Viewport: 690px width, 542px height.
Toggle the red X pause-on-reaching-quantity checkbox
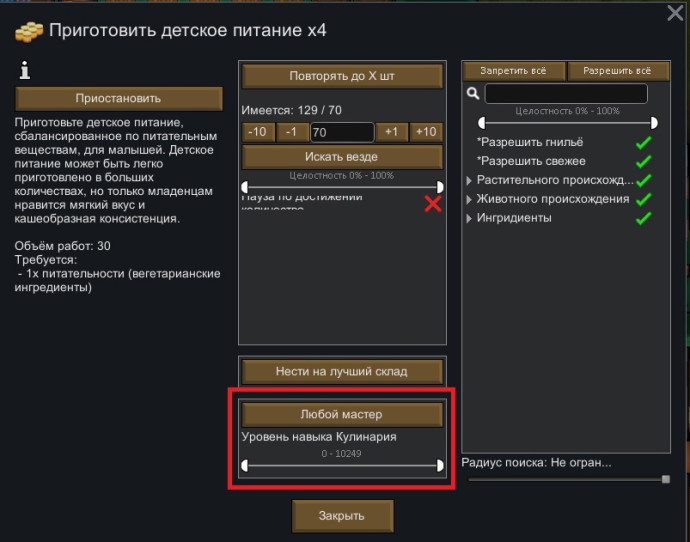click(x=432, y=204)
